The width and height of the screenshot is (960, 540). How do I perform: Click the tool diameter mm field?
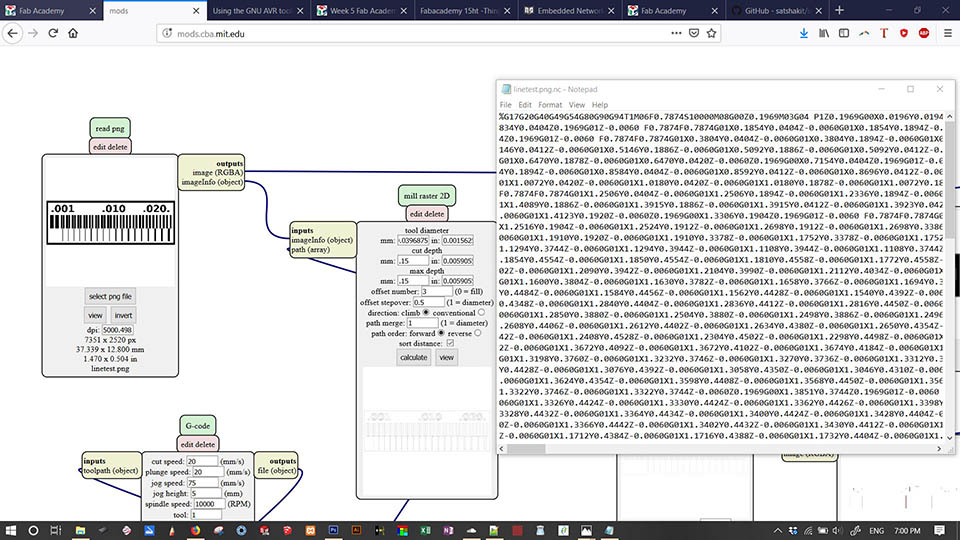[x=413, y=241]
